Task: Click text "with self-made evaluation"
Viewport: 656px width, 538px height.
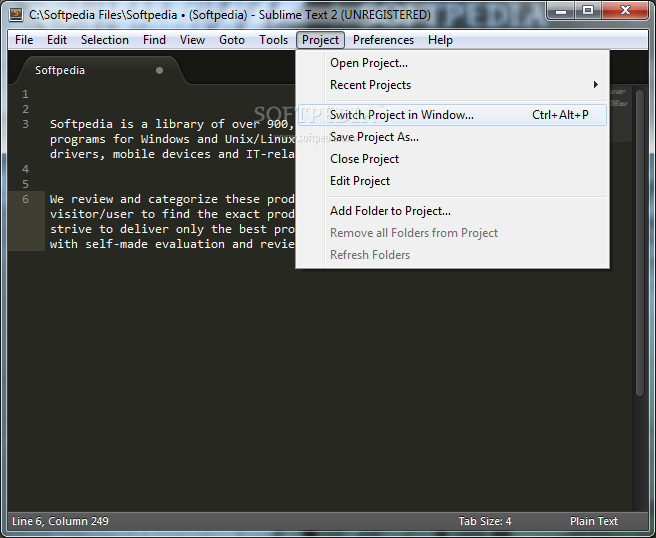Action: click(137, 244)
